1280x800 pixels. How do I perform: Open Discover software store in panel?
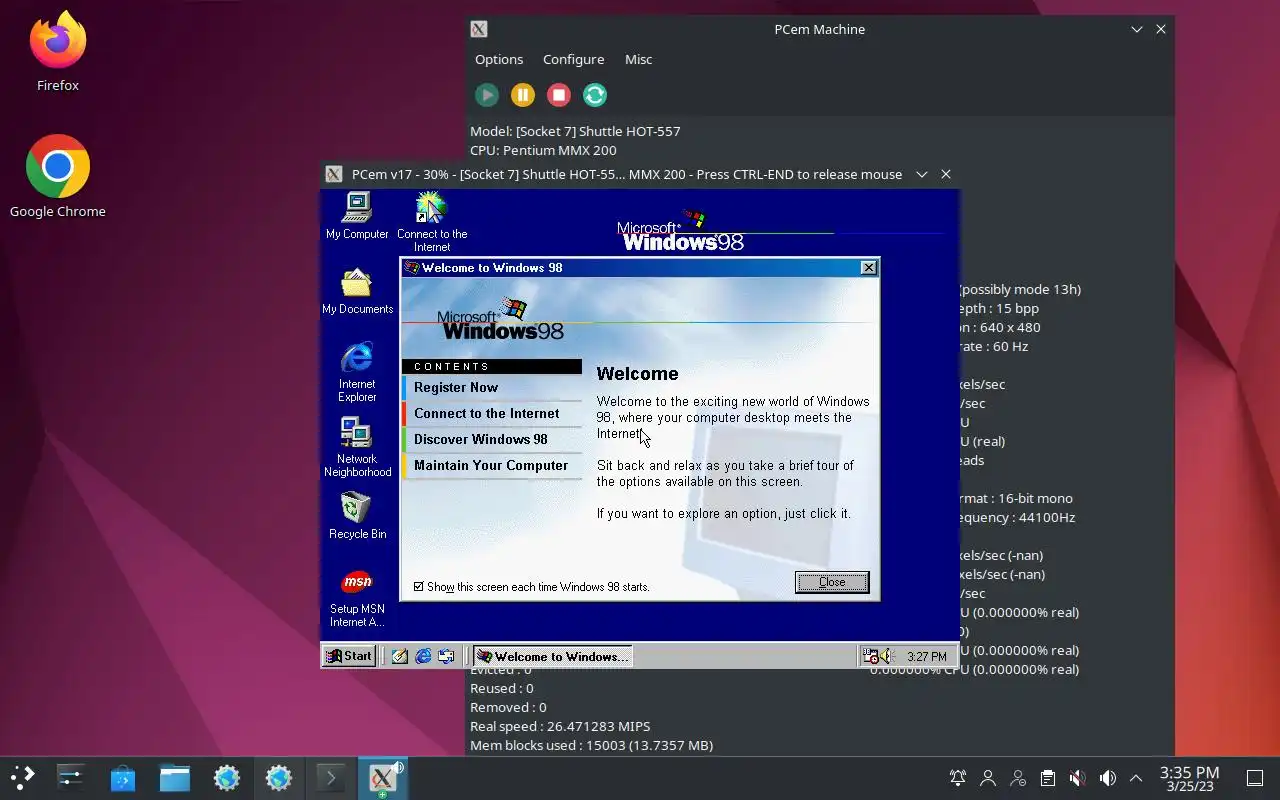(x=123, y=777)
